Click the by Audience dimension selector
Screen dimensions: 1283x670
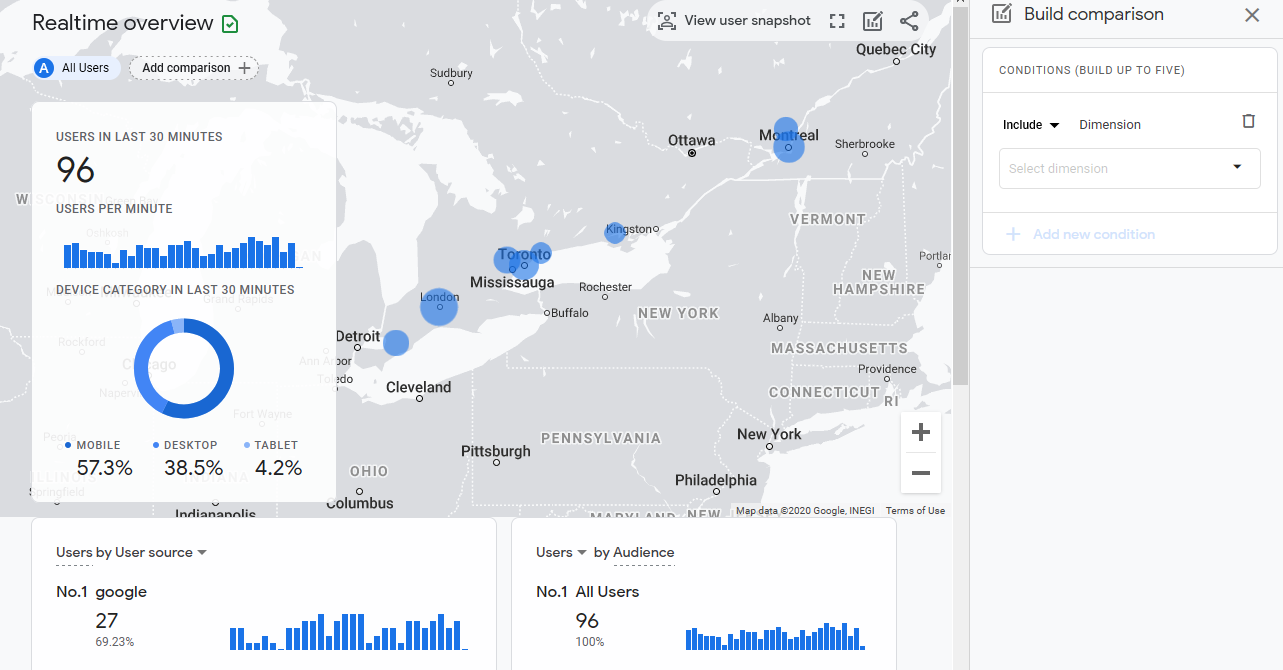(x=634, y=553)
